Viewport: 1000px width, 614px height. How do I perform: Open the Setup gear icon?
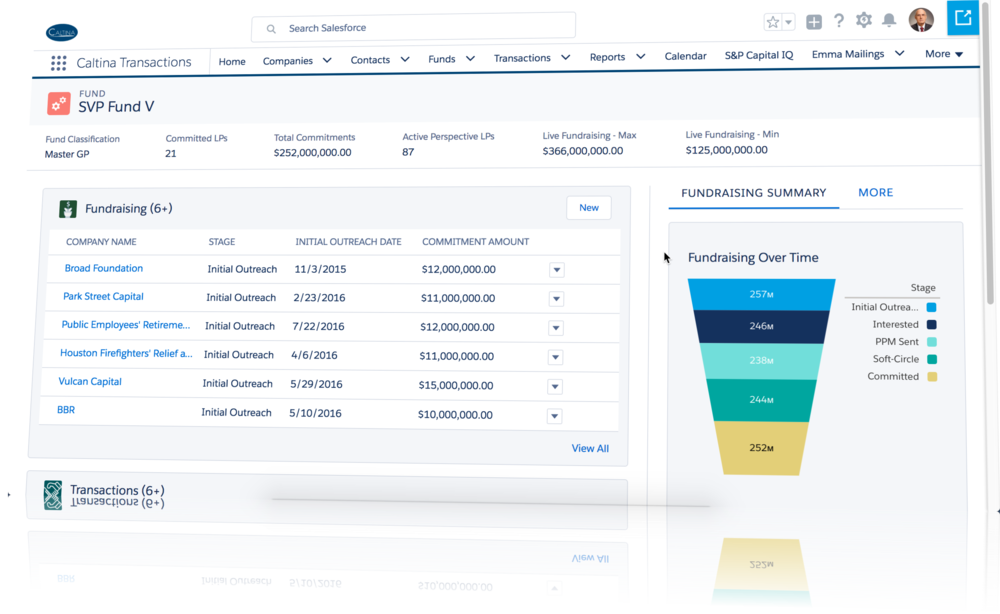pyautogui.click(x=864, y=20)
